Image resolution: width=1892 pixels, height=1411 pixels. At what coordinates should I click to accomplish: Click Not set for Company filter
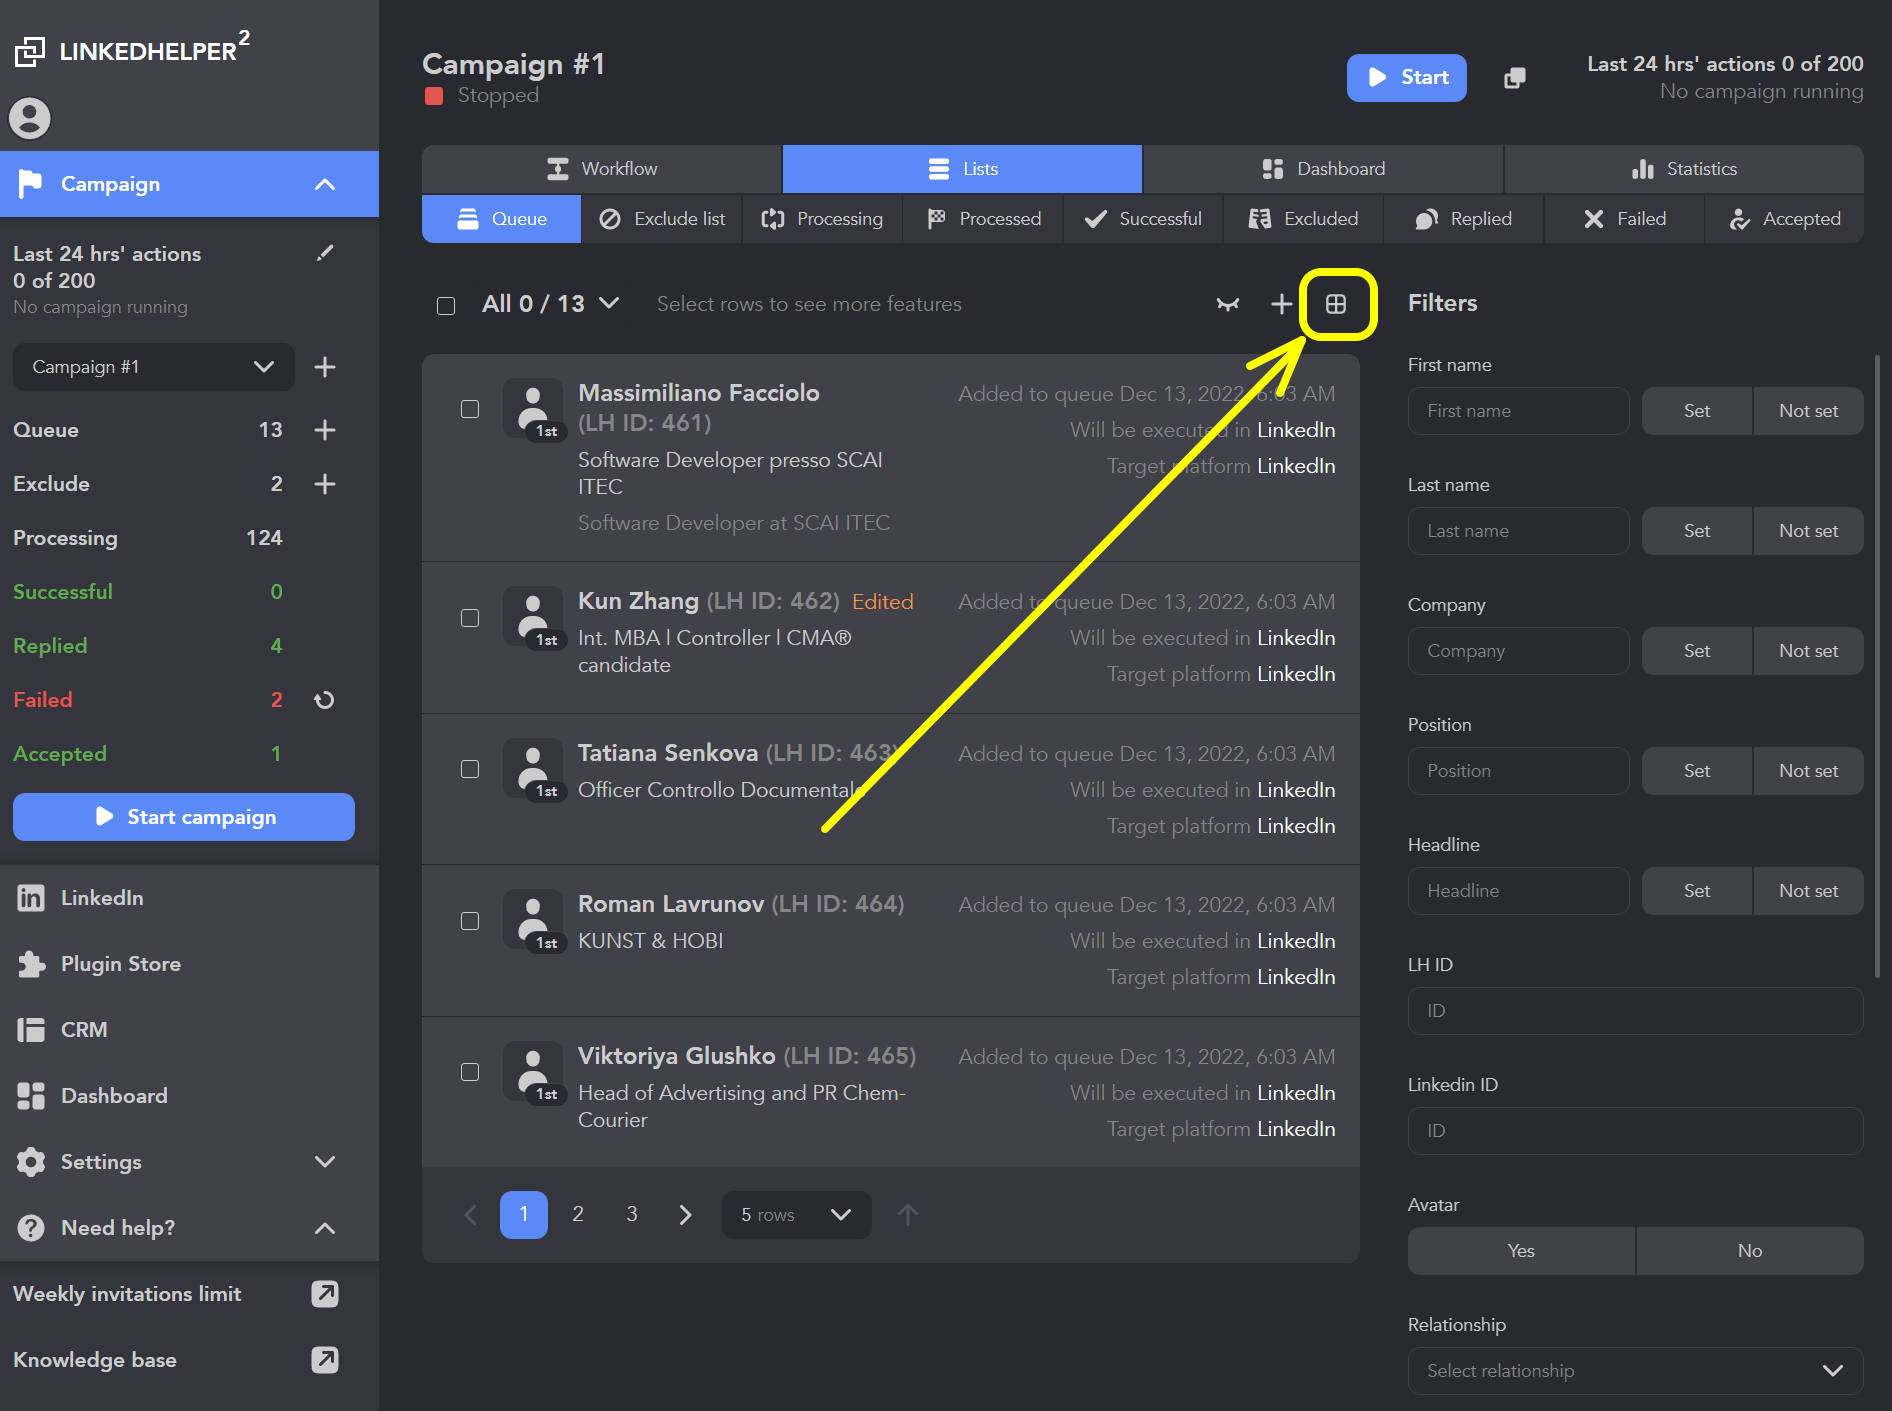tap(1808, 651)
